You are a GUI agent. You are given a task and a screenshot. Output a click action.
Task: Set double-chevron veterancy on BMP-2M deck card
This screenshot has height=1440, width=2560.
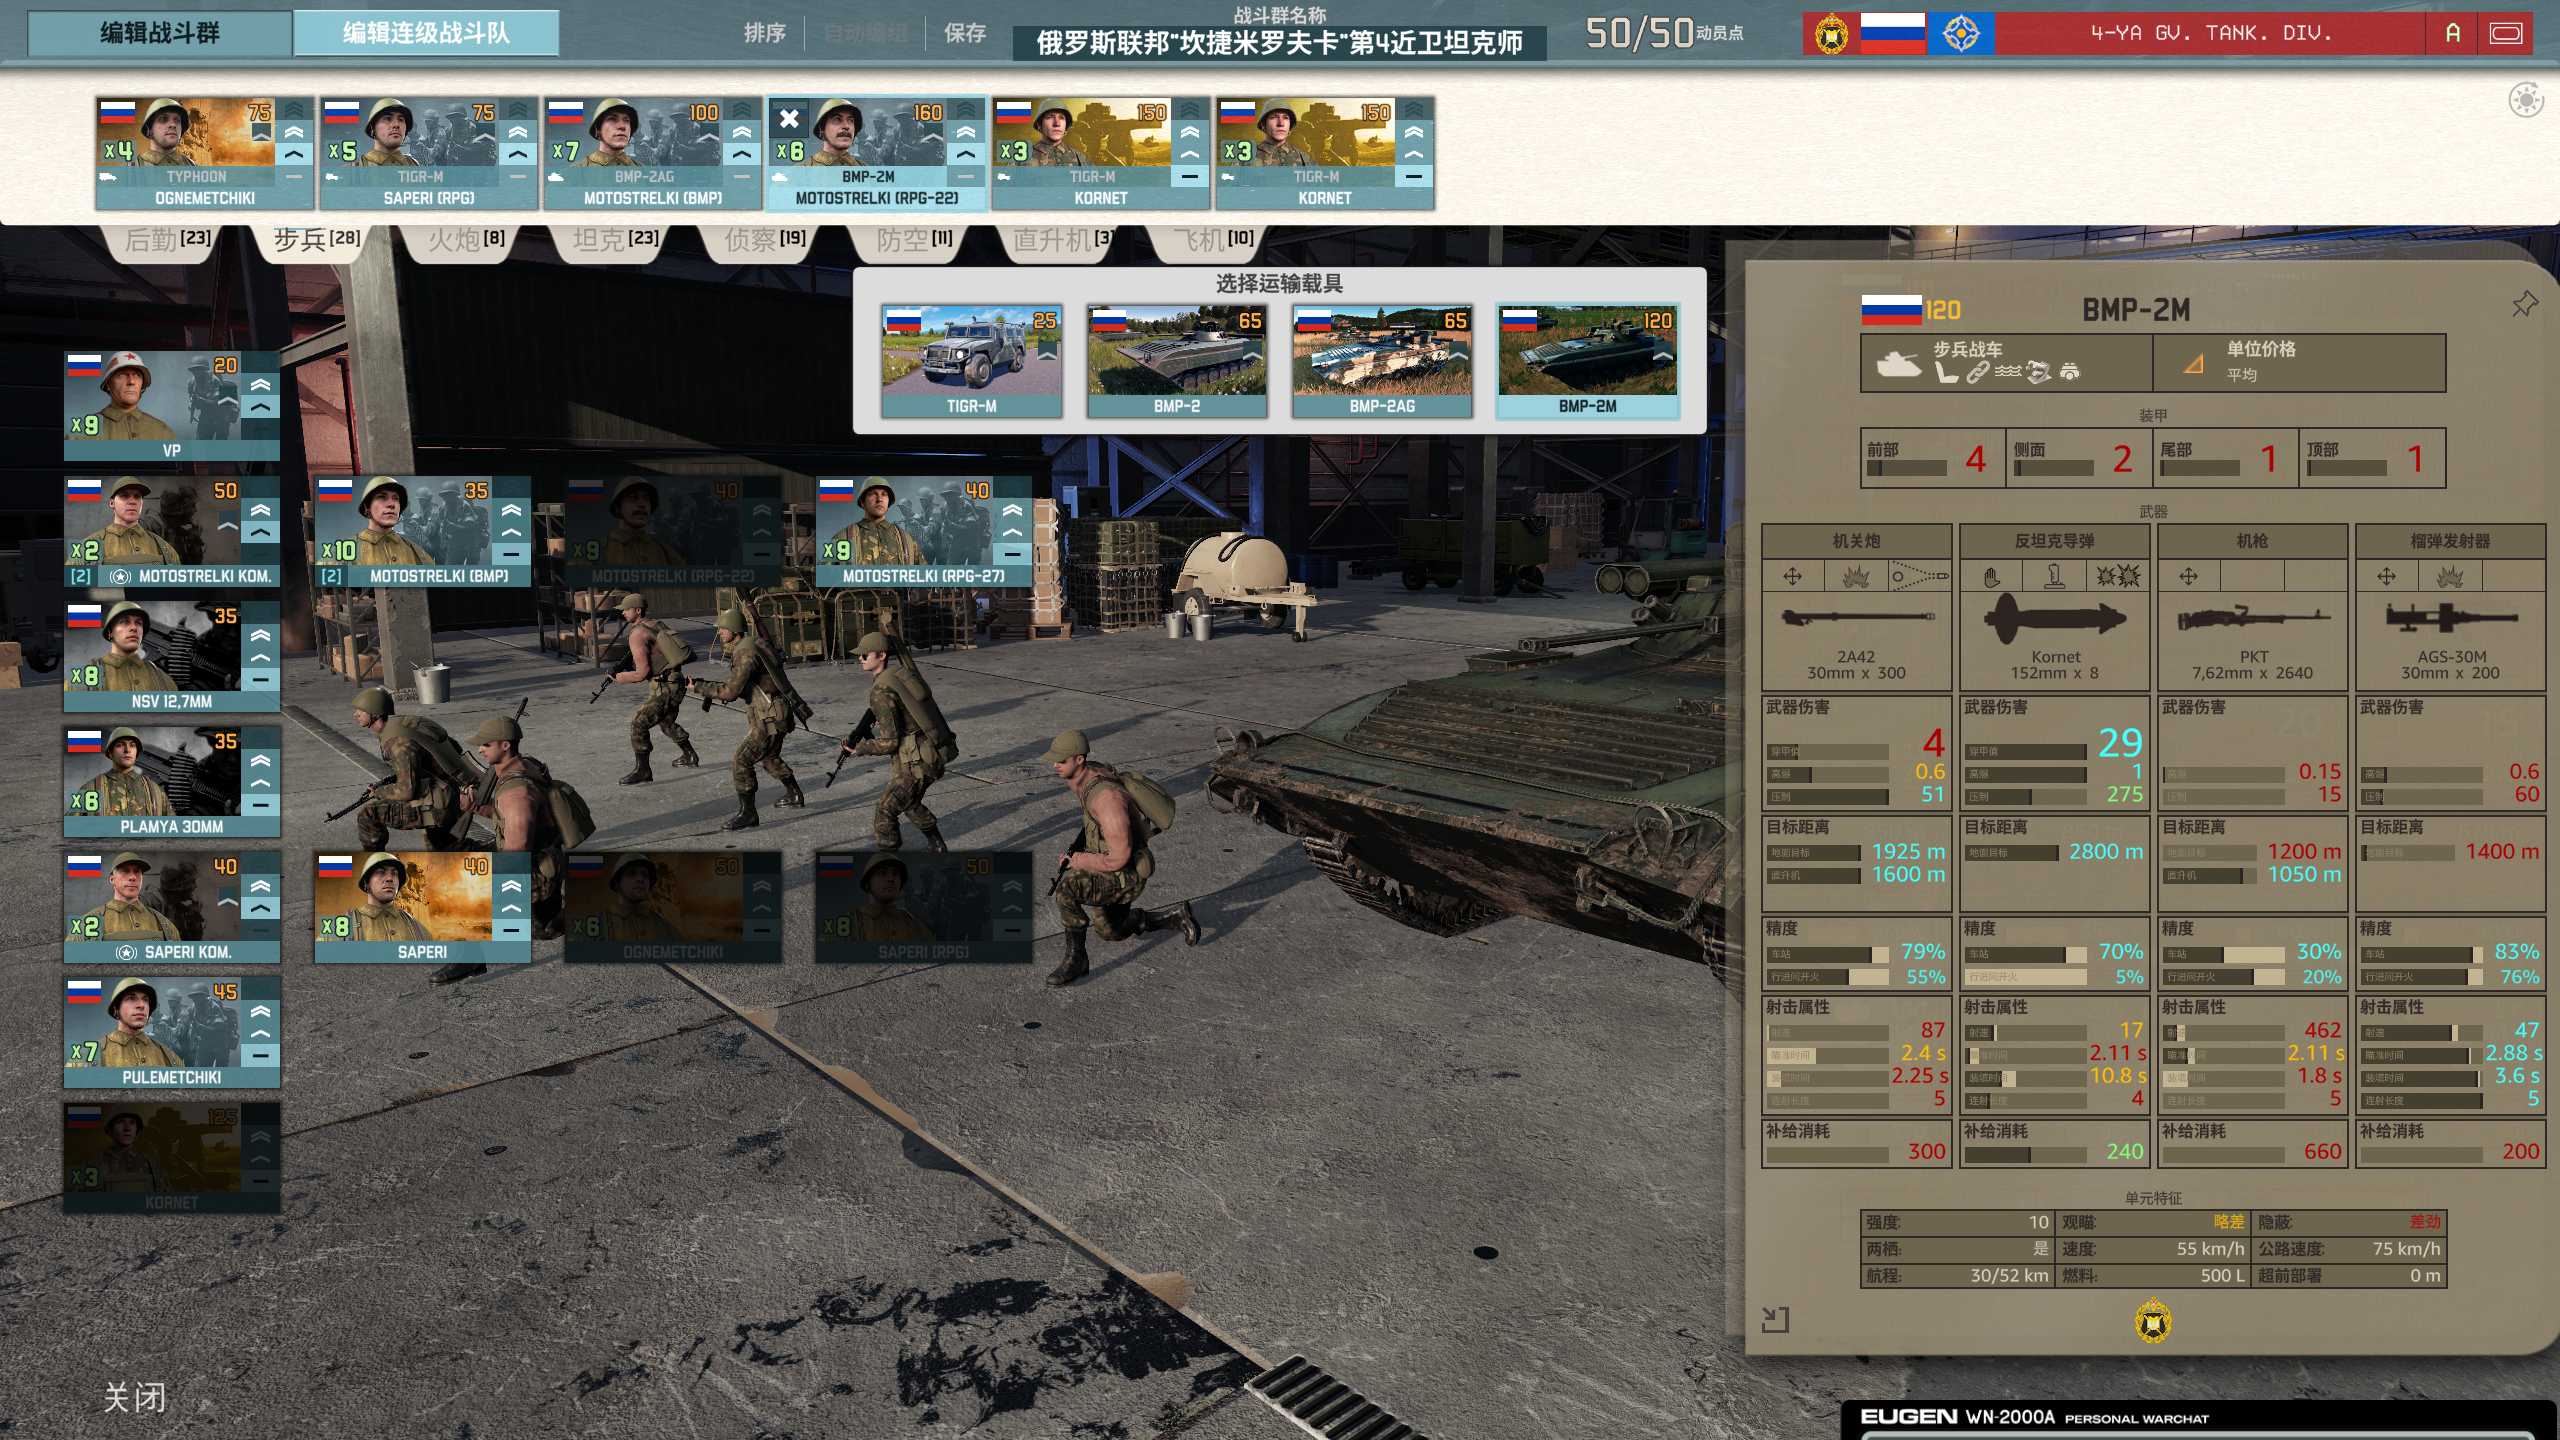(965, 132)
